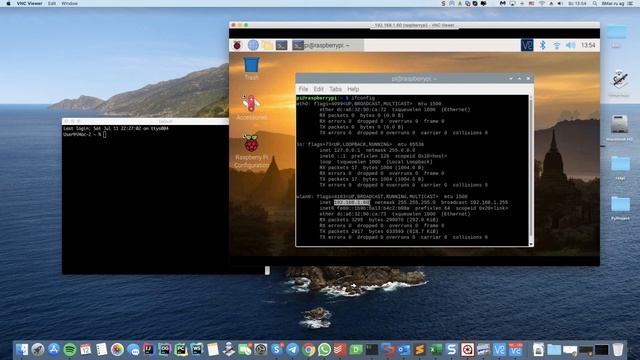Open Photos from the Dock
Viewport: 640px width, 360px height.
point(117,349)
